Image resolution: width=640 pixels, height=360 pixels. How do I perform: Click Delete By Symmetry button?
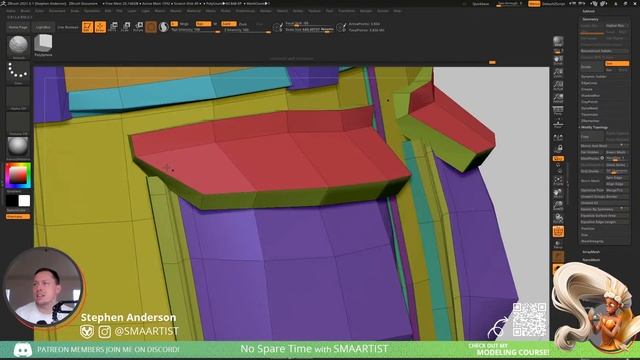pyautogui.click(x=604, y=209)
